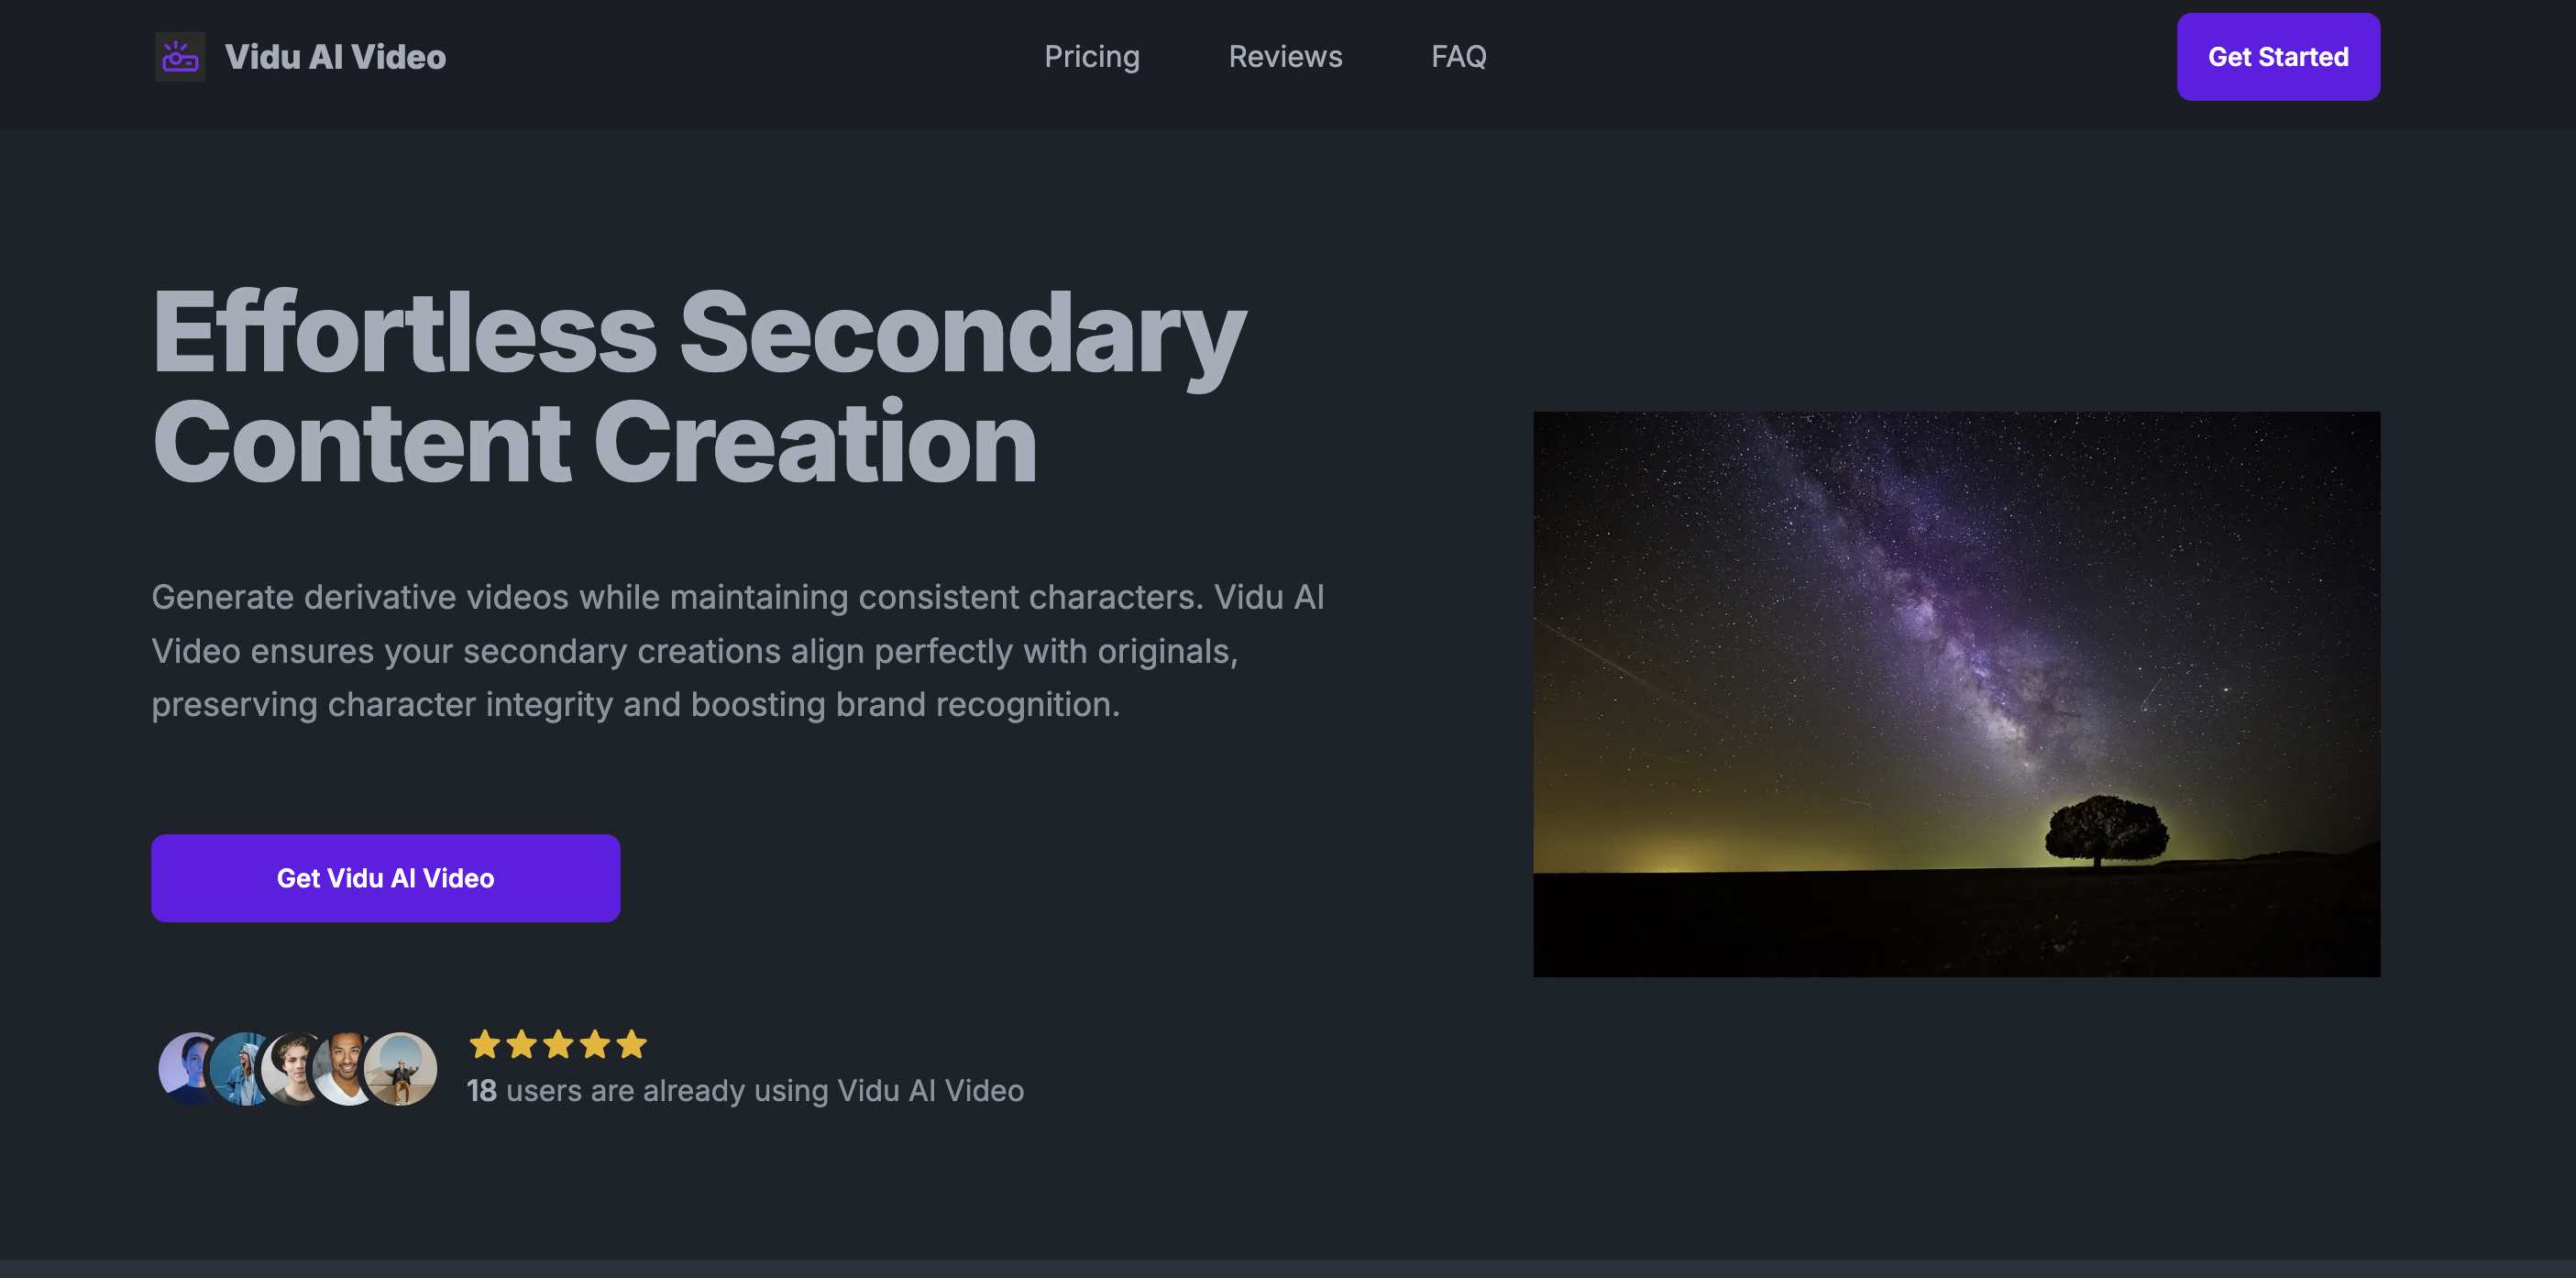This screenshot has height=1278, width=2576.
Task: Click the fifth gold rating star
Action: click(631, 1044)
